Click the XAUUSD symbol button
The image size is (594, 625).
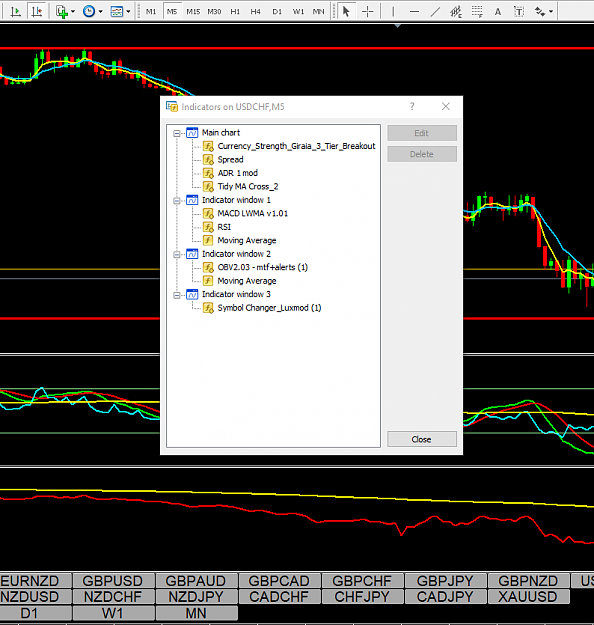click(x=528, y=597)
